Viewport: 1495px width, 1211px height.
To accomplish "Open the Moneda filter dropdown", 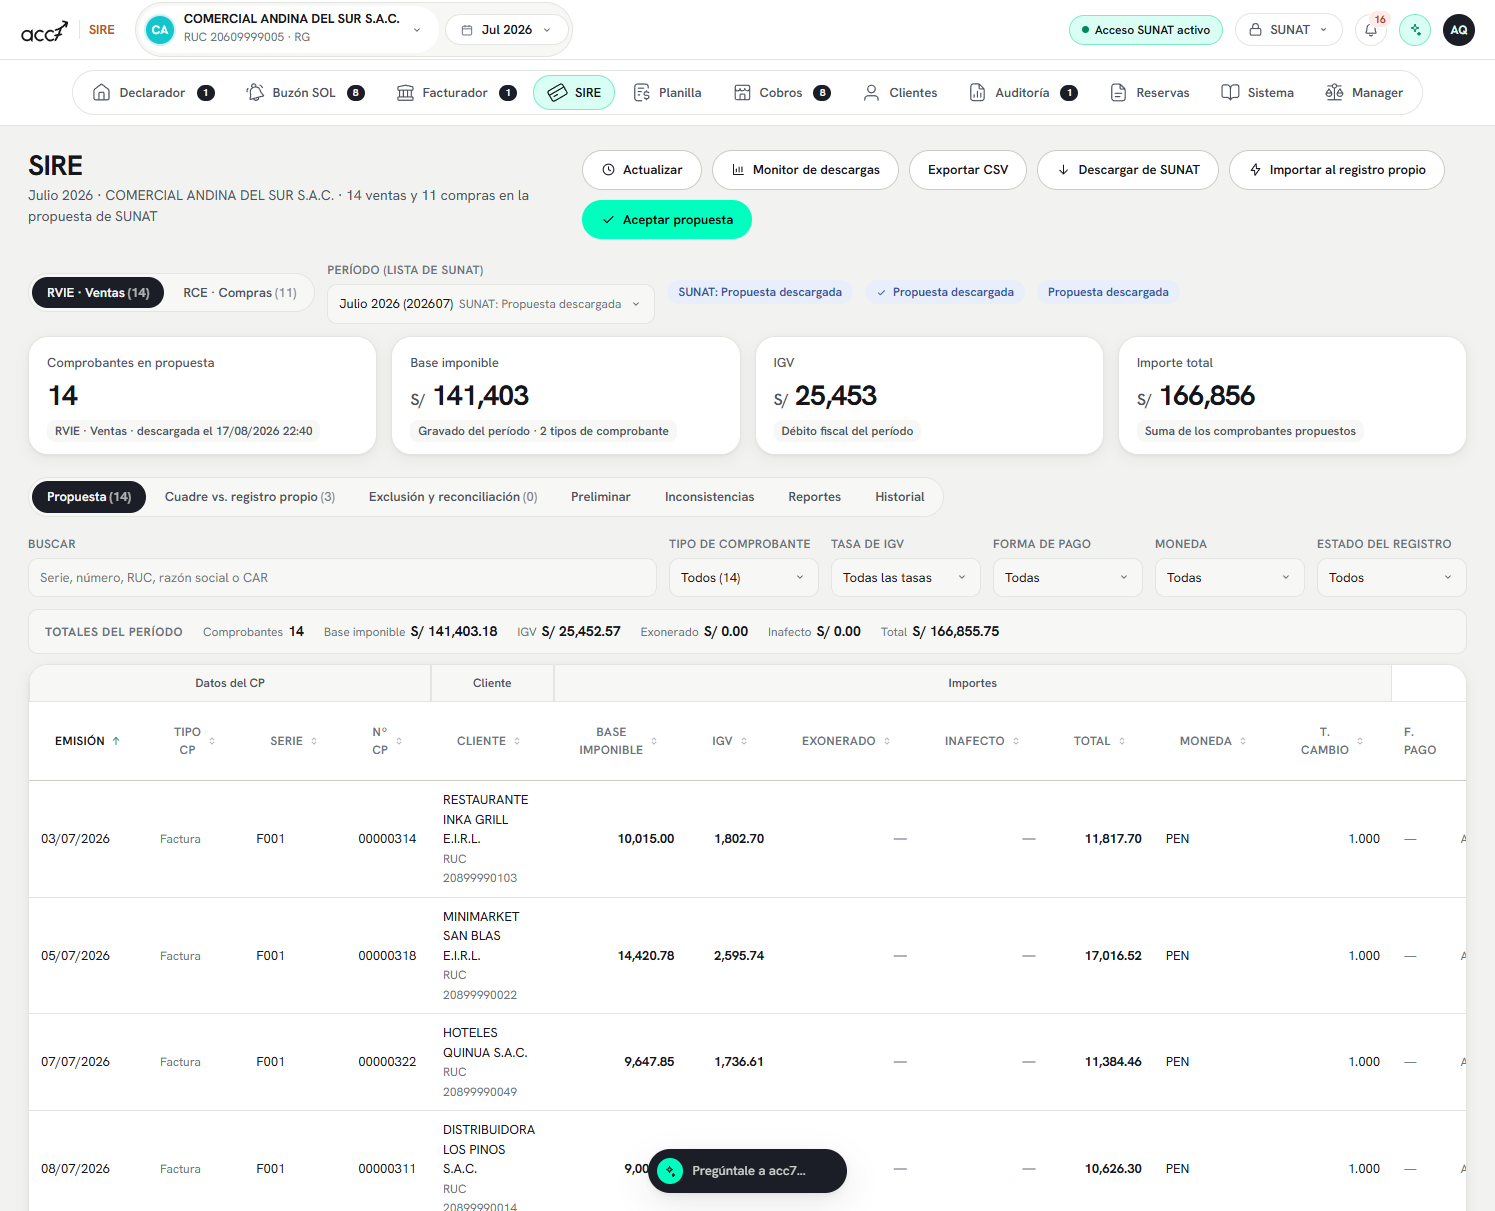I will click(x=1229, y=578).
